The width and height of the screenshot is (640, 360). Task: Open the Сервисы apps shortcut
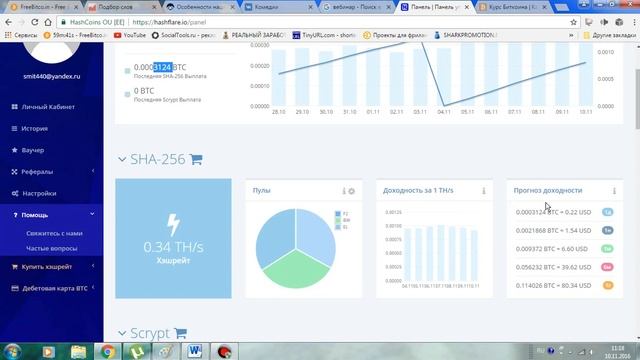click(x=21, y=35)
